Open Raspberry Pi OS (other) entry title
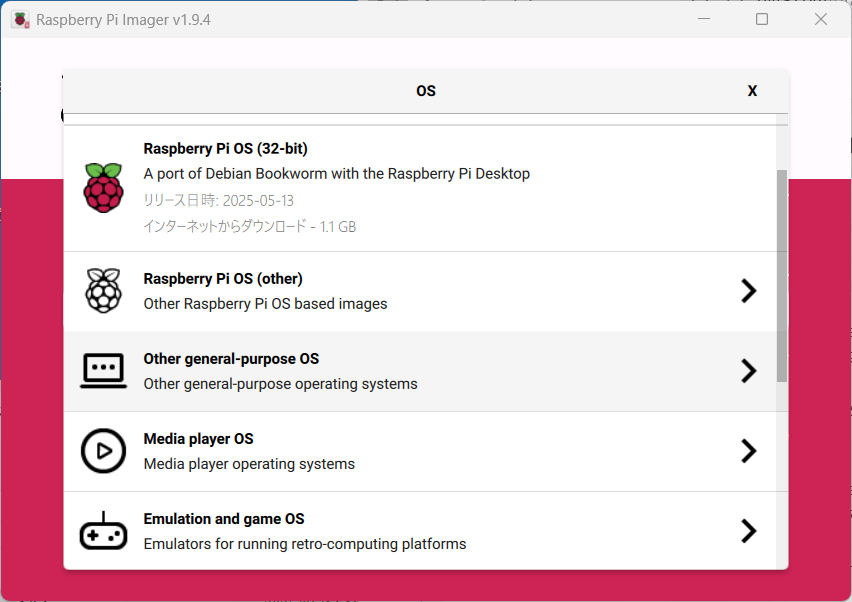The image size is (852, 602). point(223,278)
